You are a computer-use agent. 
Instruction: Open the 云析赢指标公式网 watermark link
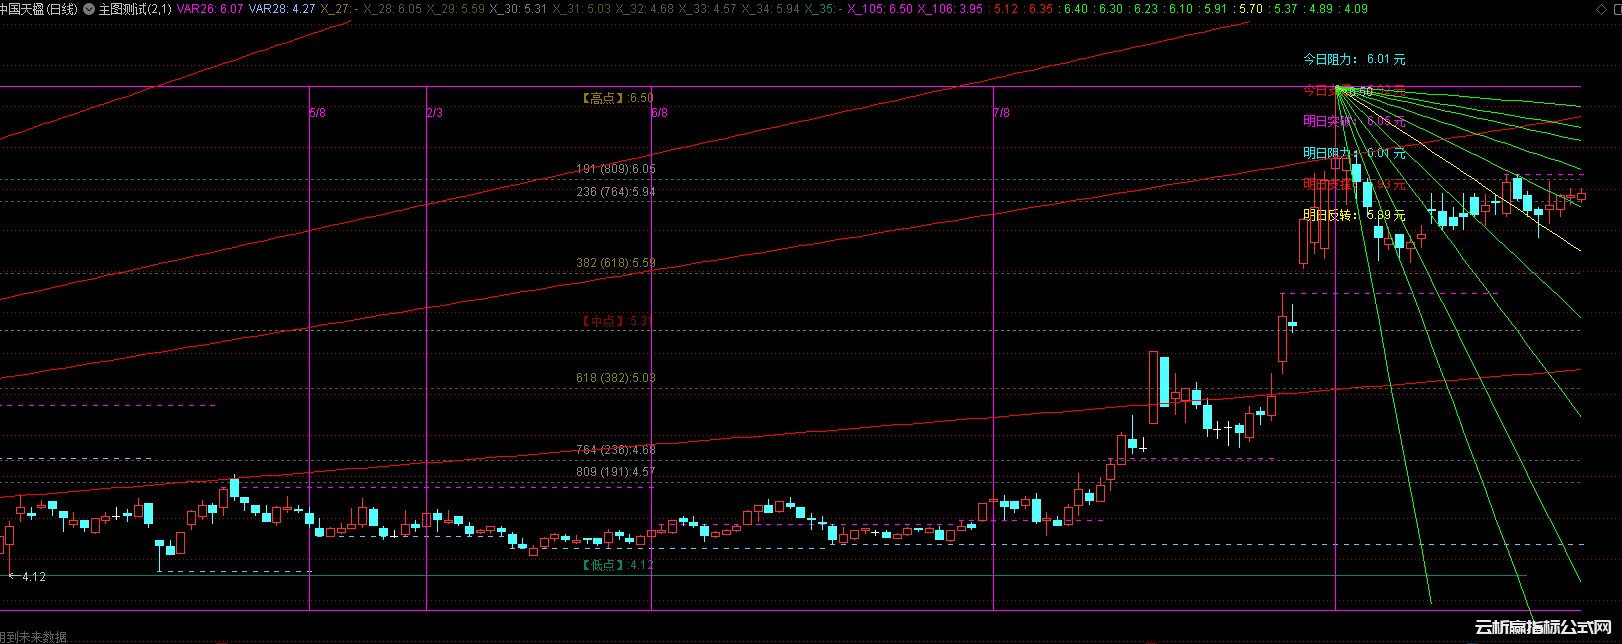point(1546,628)
